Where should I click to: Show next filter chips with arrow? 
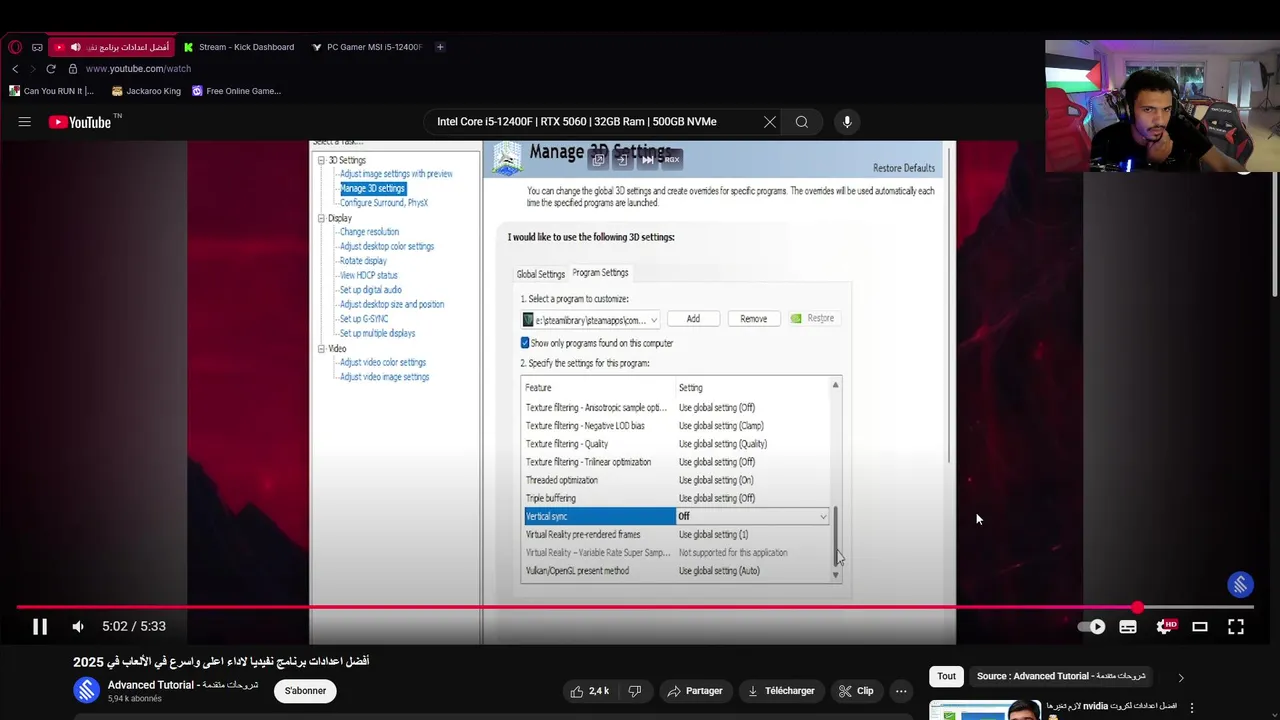point(1180,677)
